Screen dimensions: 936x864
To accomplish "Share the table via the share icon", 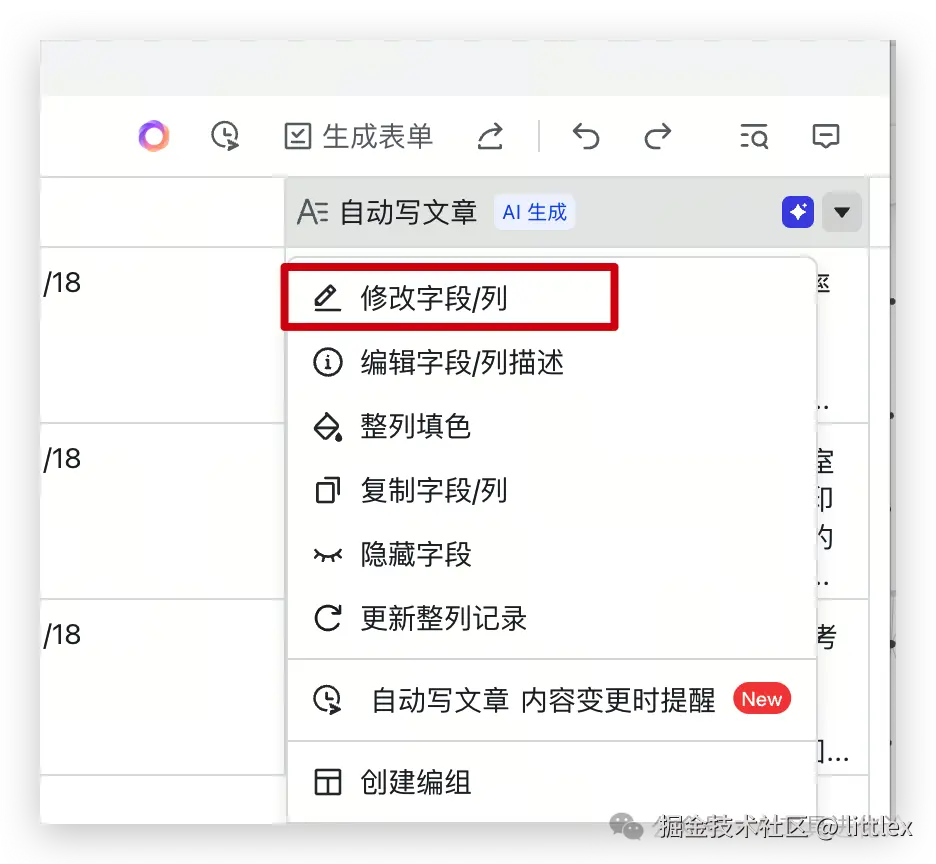I will coord(490,136).
